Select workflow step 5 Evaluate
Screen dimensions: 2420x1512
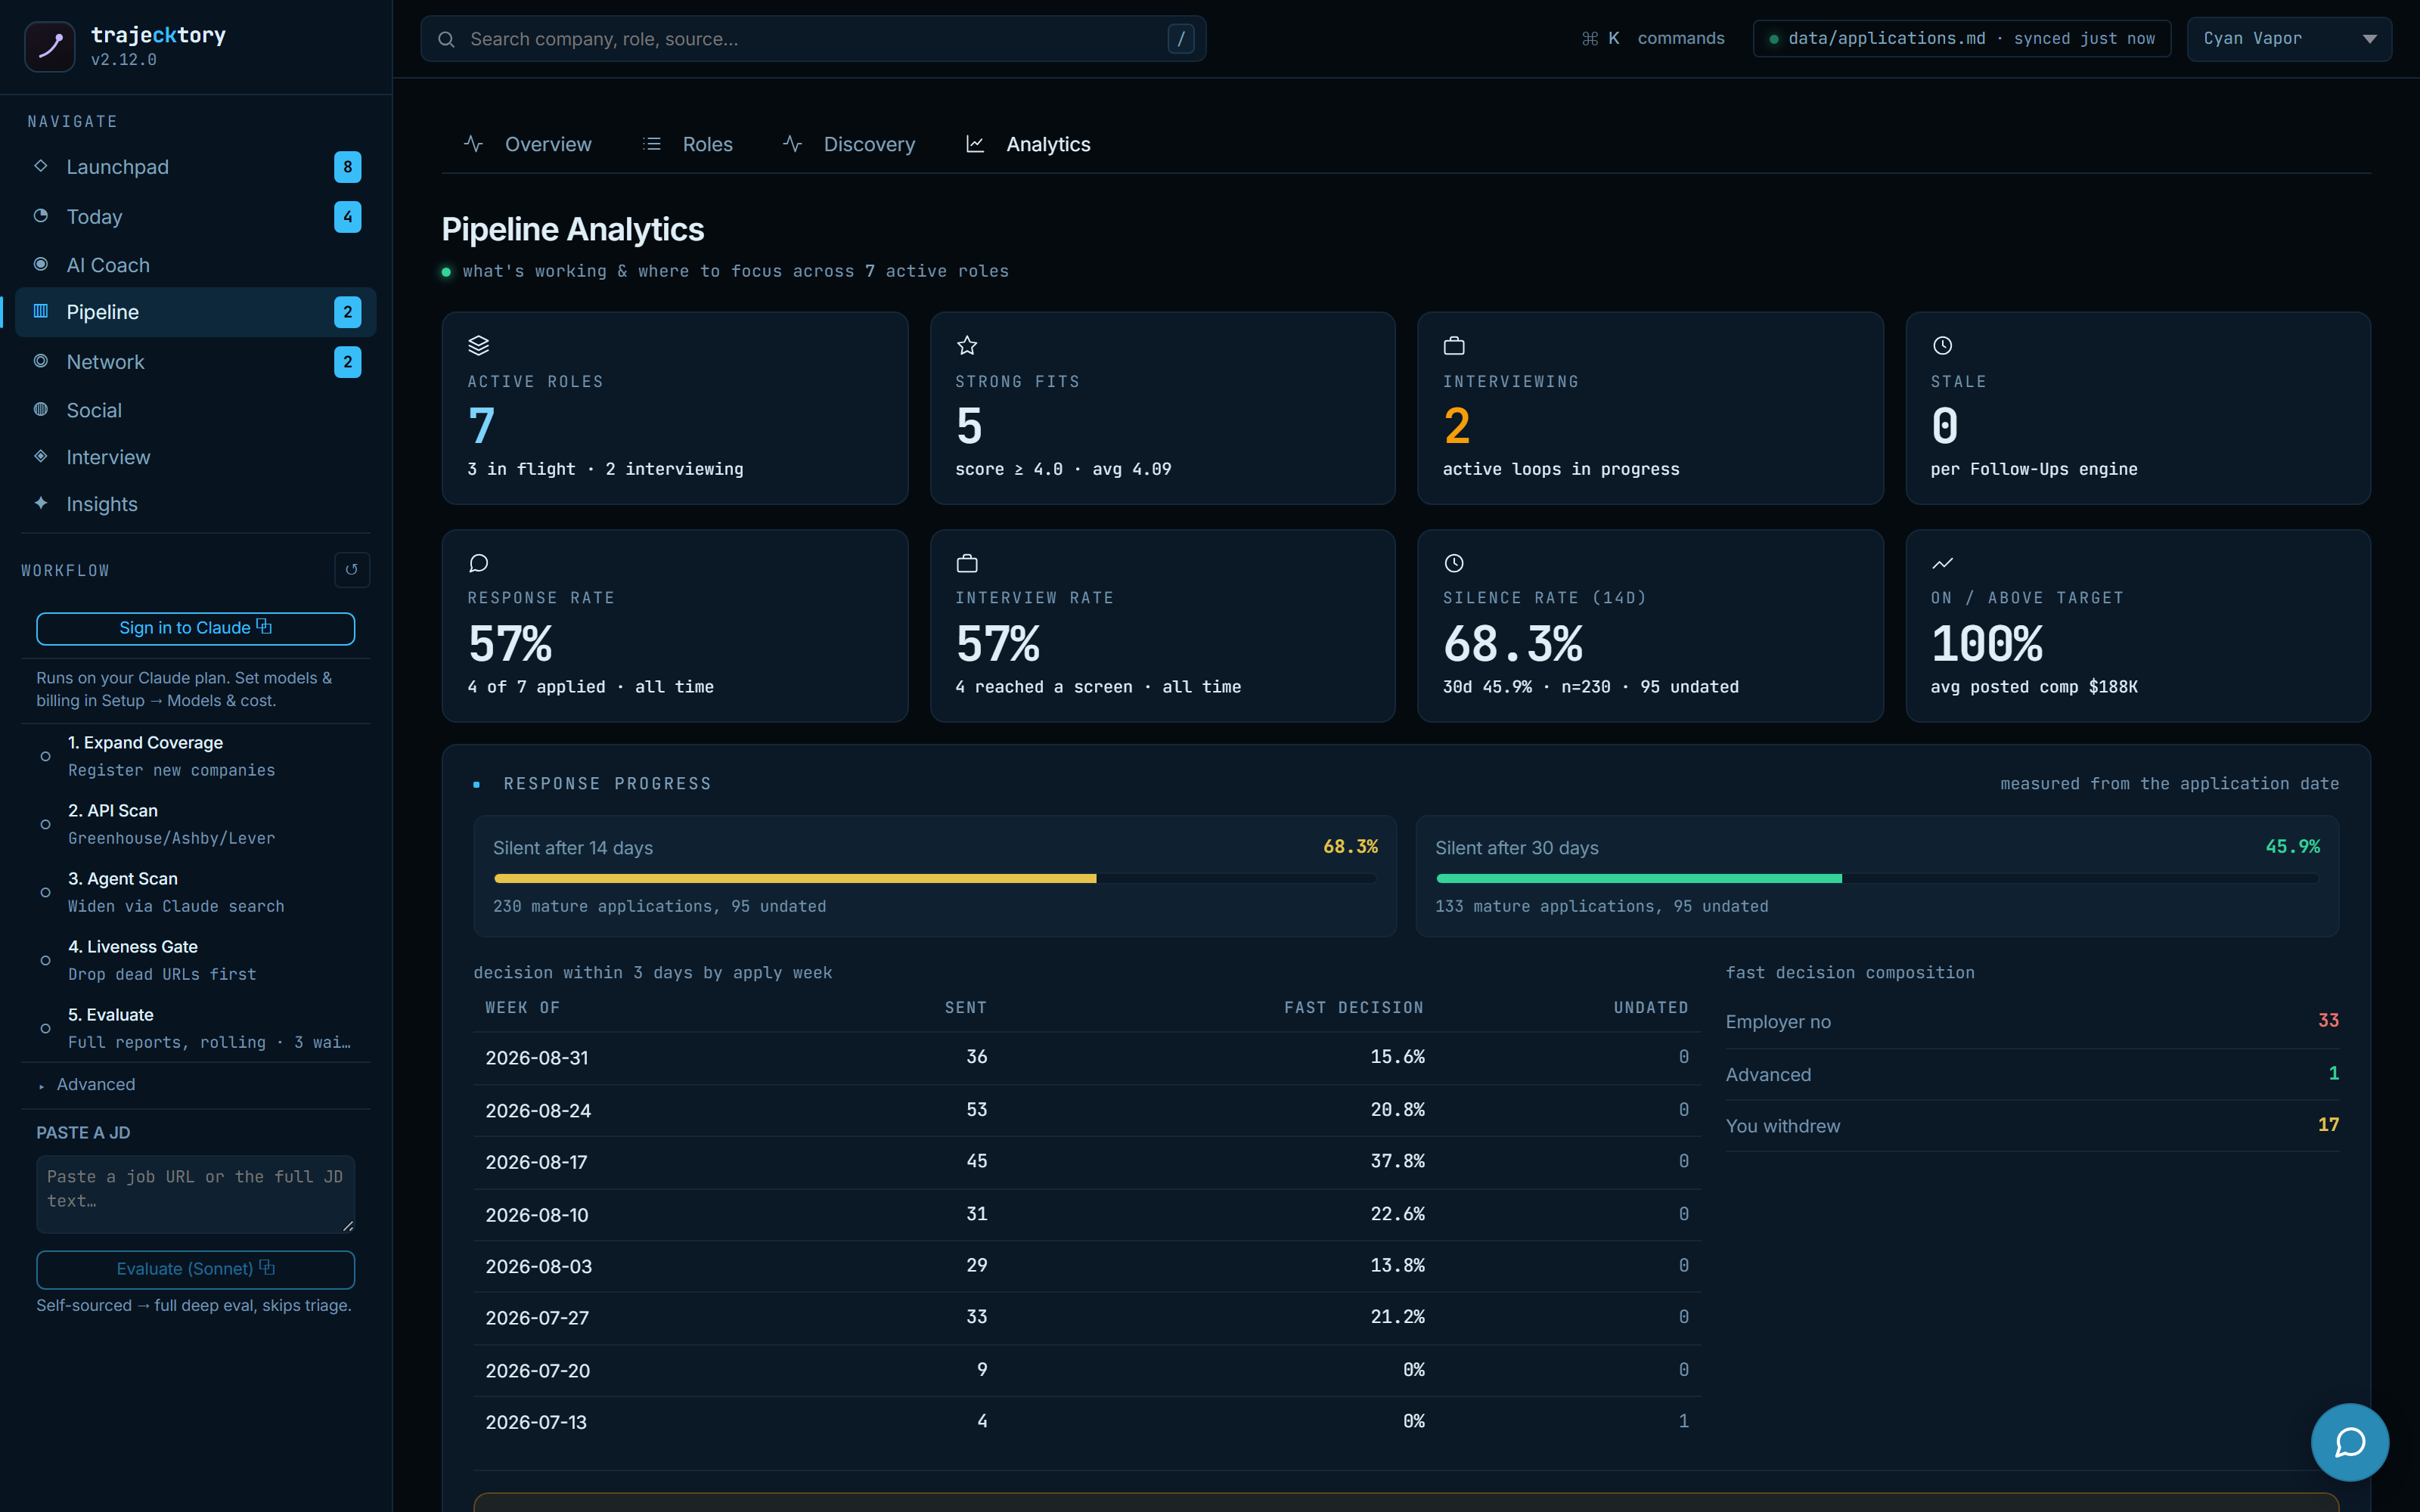point(195,1028)
